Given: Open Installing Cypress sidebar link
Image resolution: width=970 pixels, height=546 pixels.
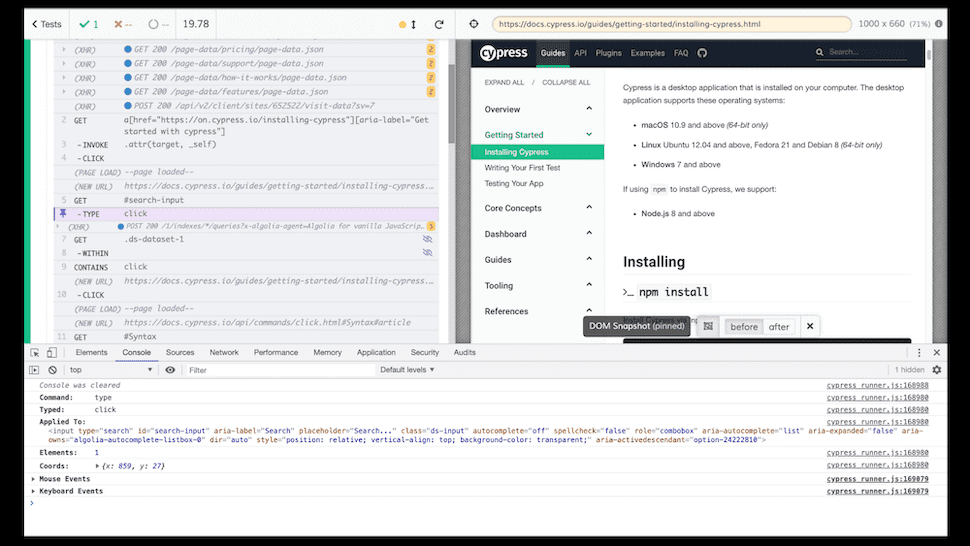Looking at the screenshot, I should tap(538, 152).
